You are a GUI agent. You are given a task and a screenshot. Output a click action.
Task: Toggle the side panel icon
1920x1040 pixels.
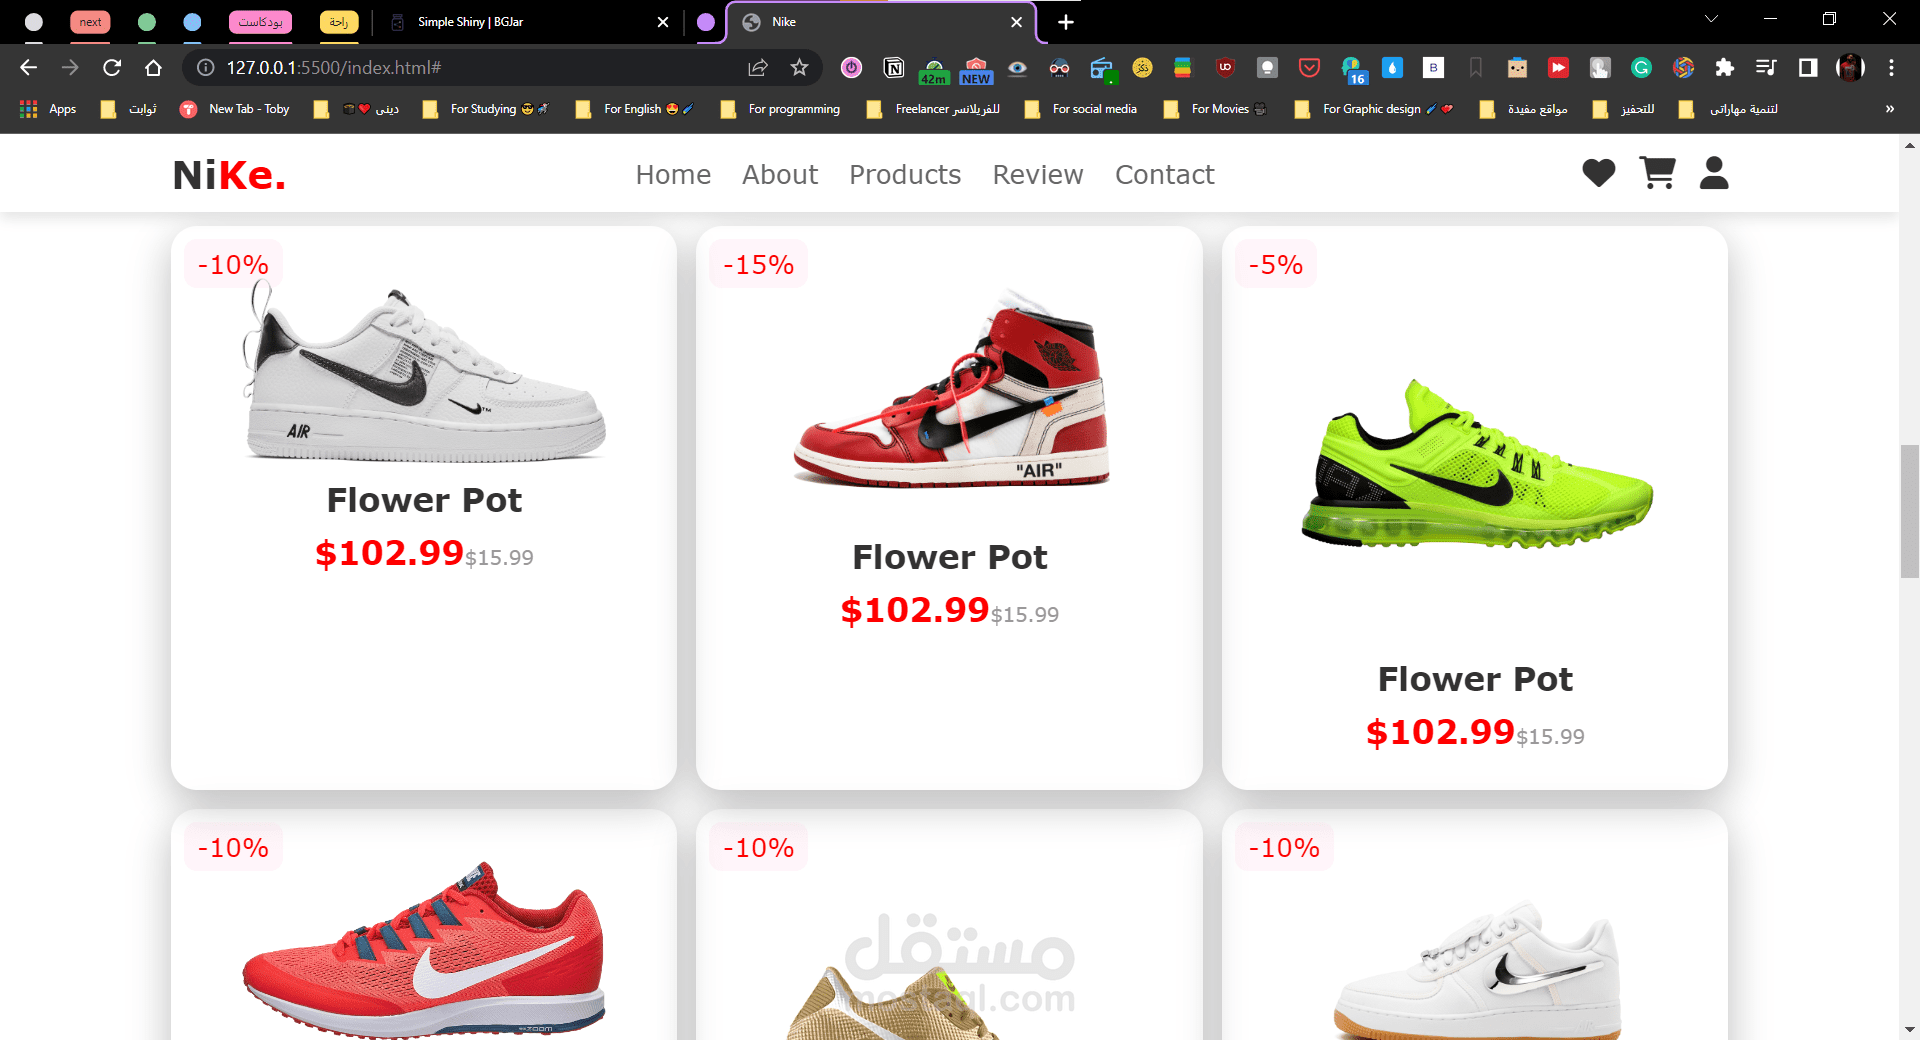point(1808,67)
